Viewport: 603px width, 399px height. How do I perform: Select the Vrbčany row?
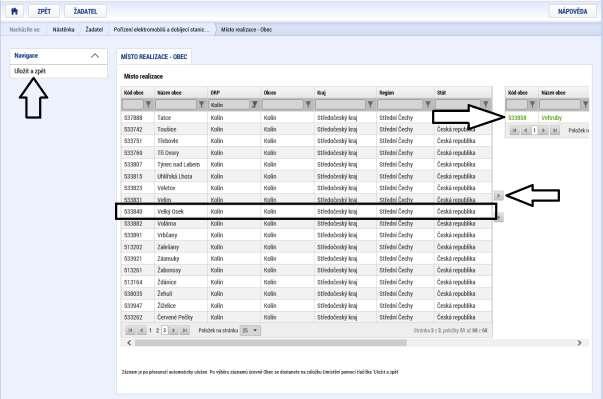click(x=306, y=235)
